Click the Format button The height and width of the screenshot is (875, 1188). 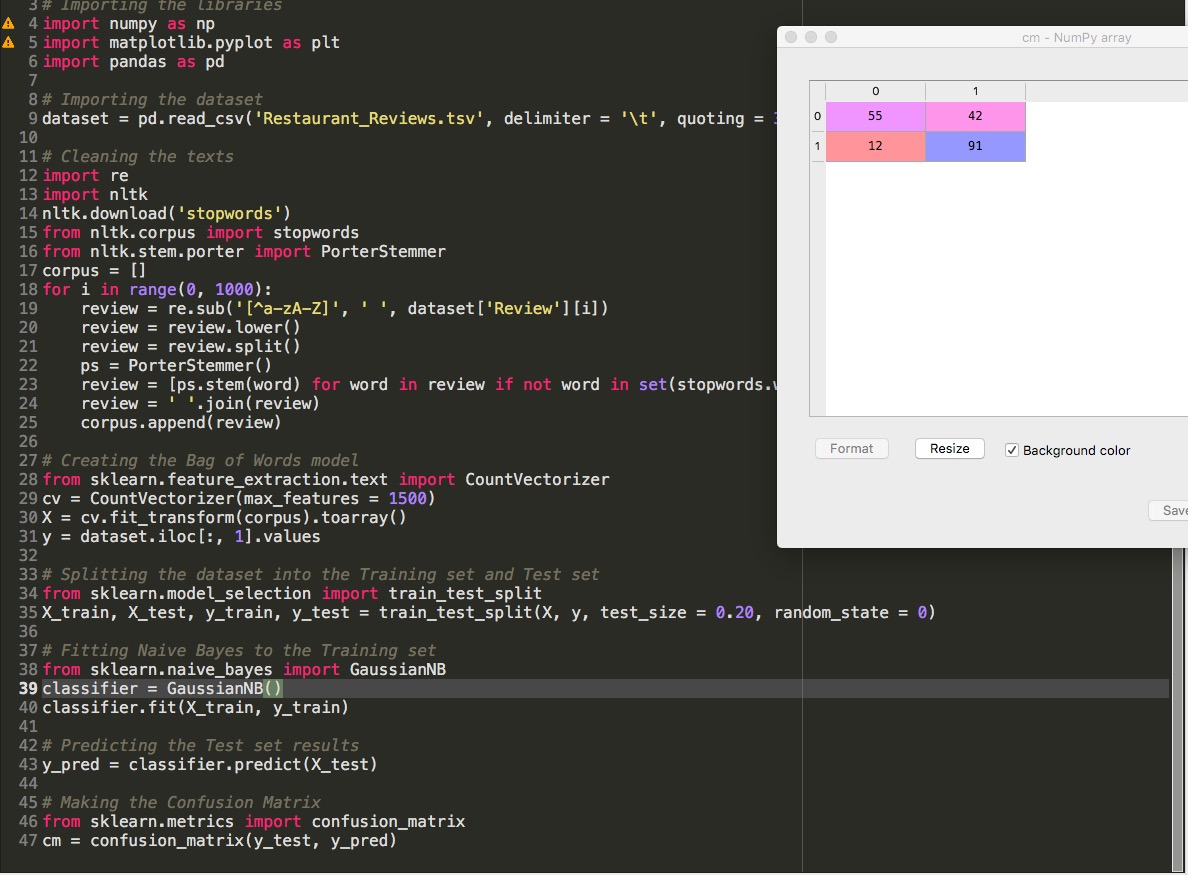point(851,449)
